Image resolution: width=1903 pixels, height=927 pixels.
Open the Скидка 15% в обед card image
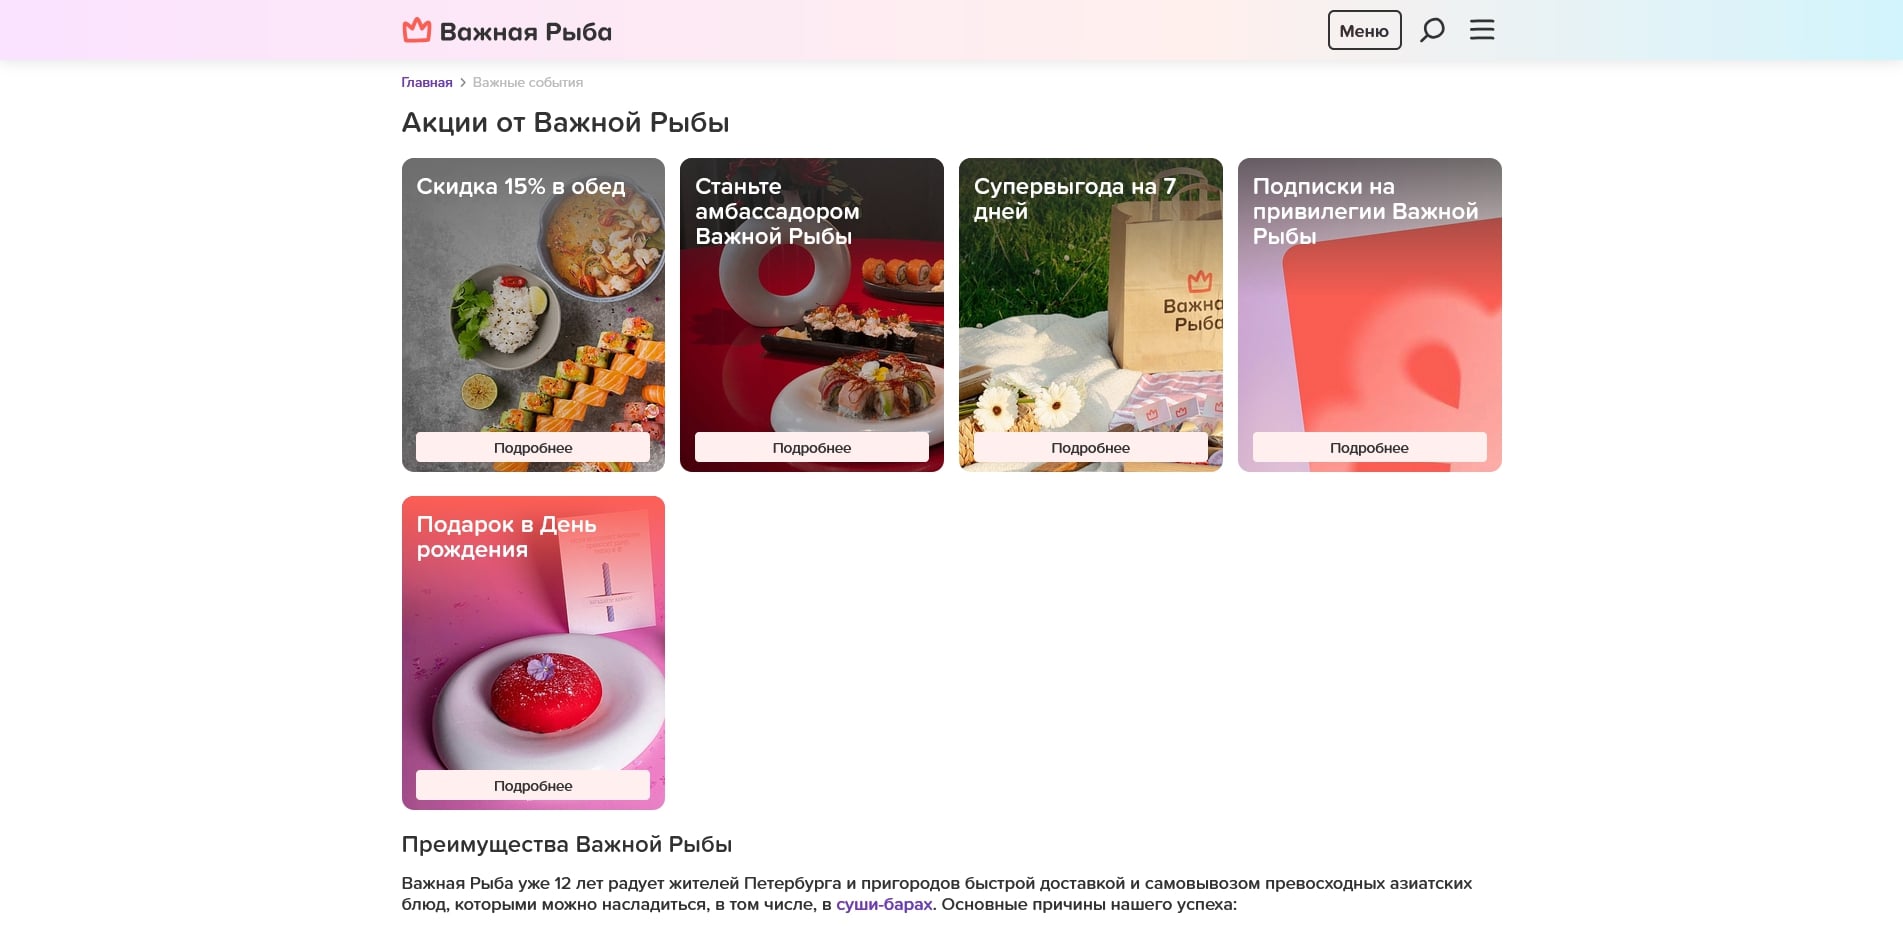(x=533, y=315)
